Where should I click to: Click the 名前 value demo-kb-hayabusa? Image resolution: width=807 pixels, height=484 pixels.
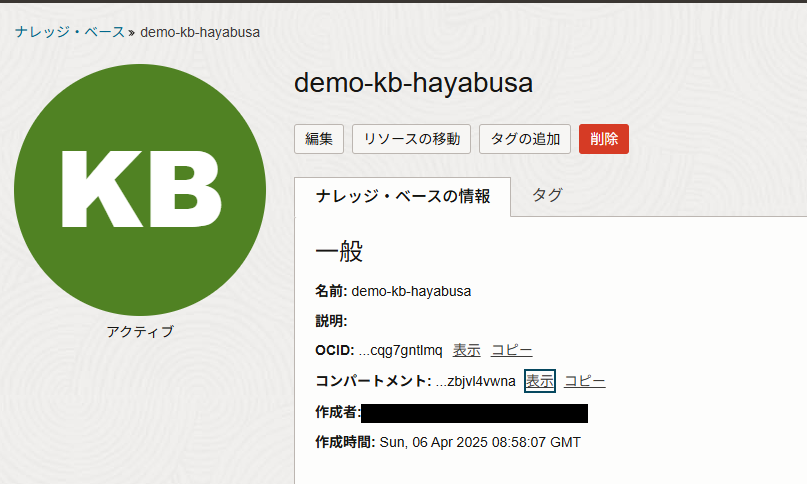[411, 291]
